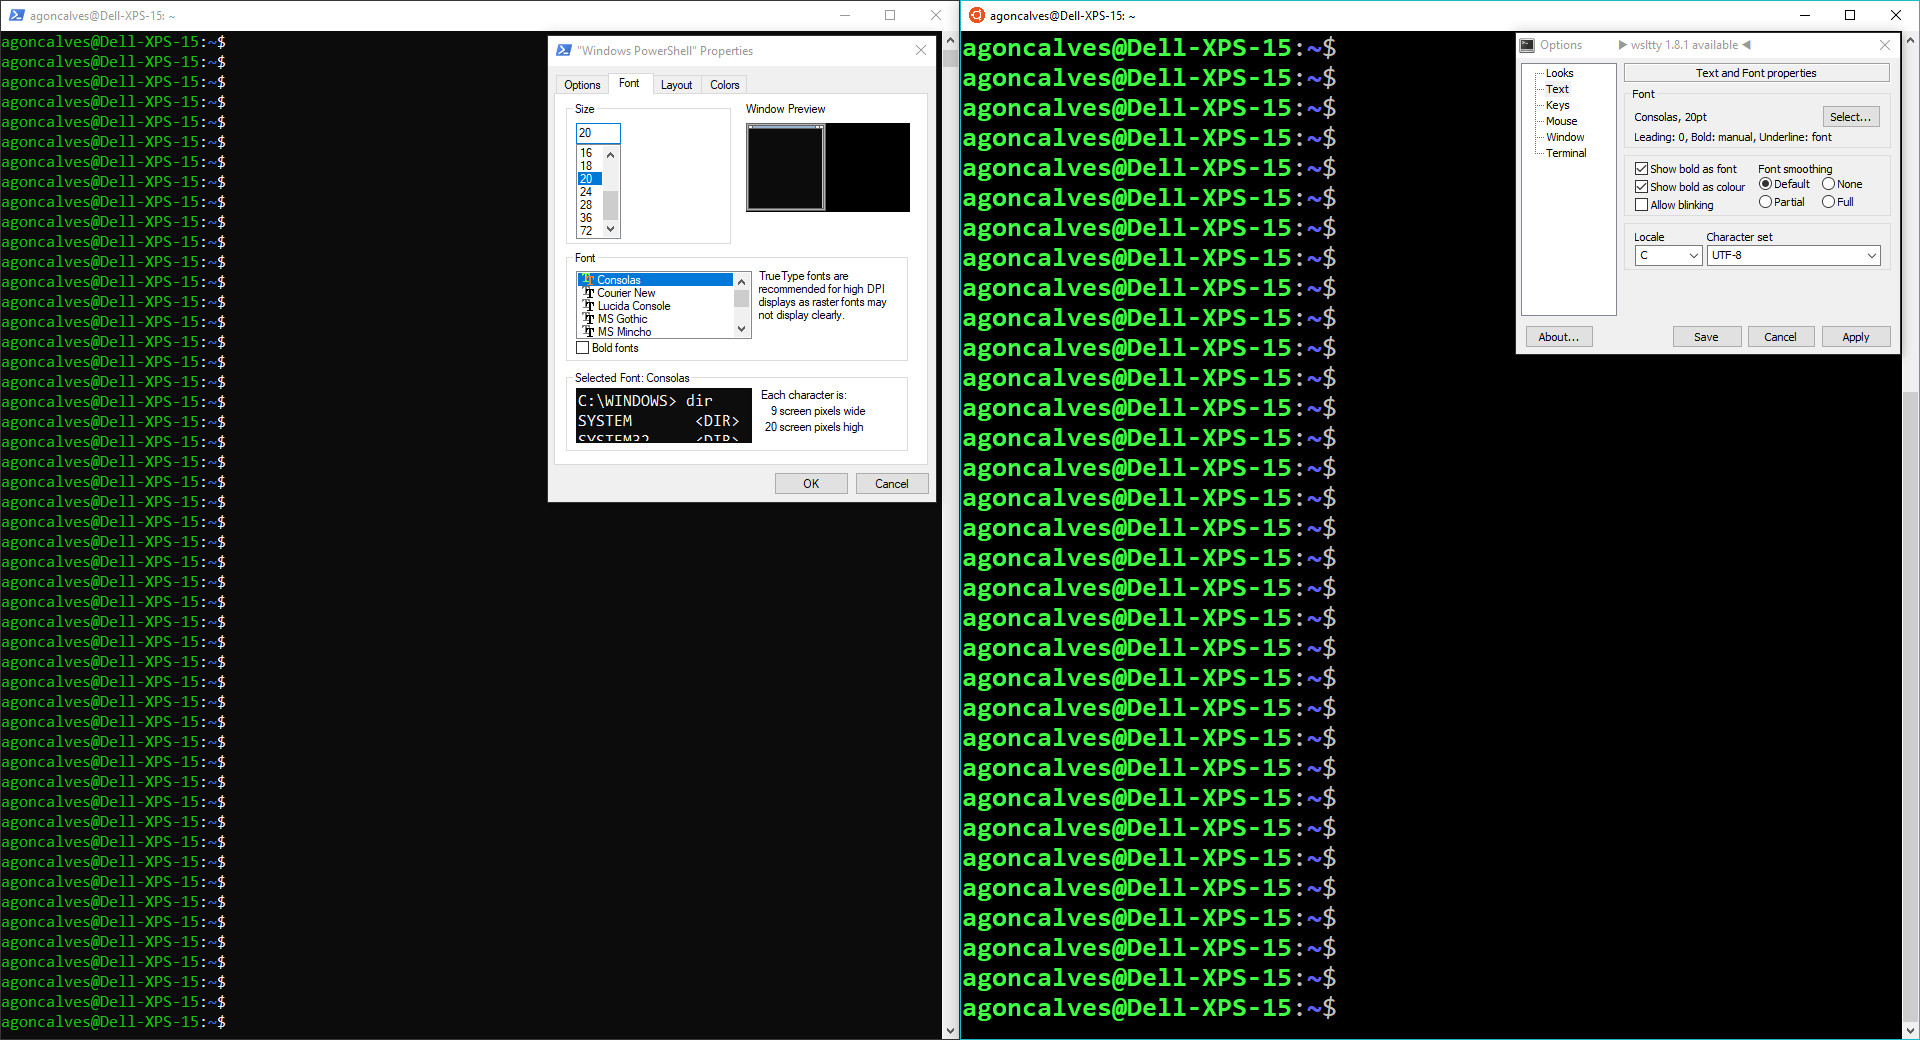Click the TrueType icon beside Courier New
Viewport: 1920px width, 1040px height.
(x=588, y=293)
